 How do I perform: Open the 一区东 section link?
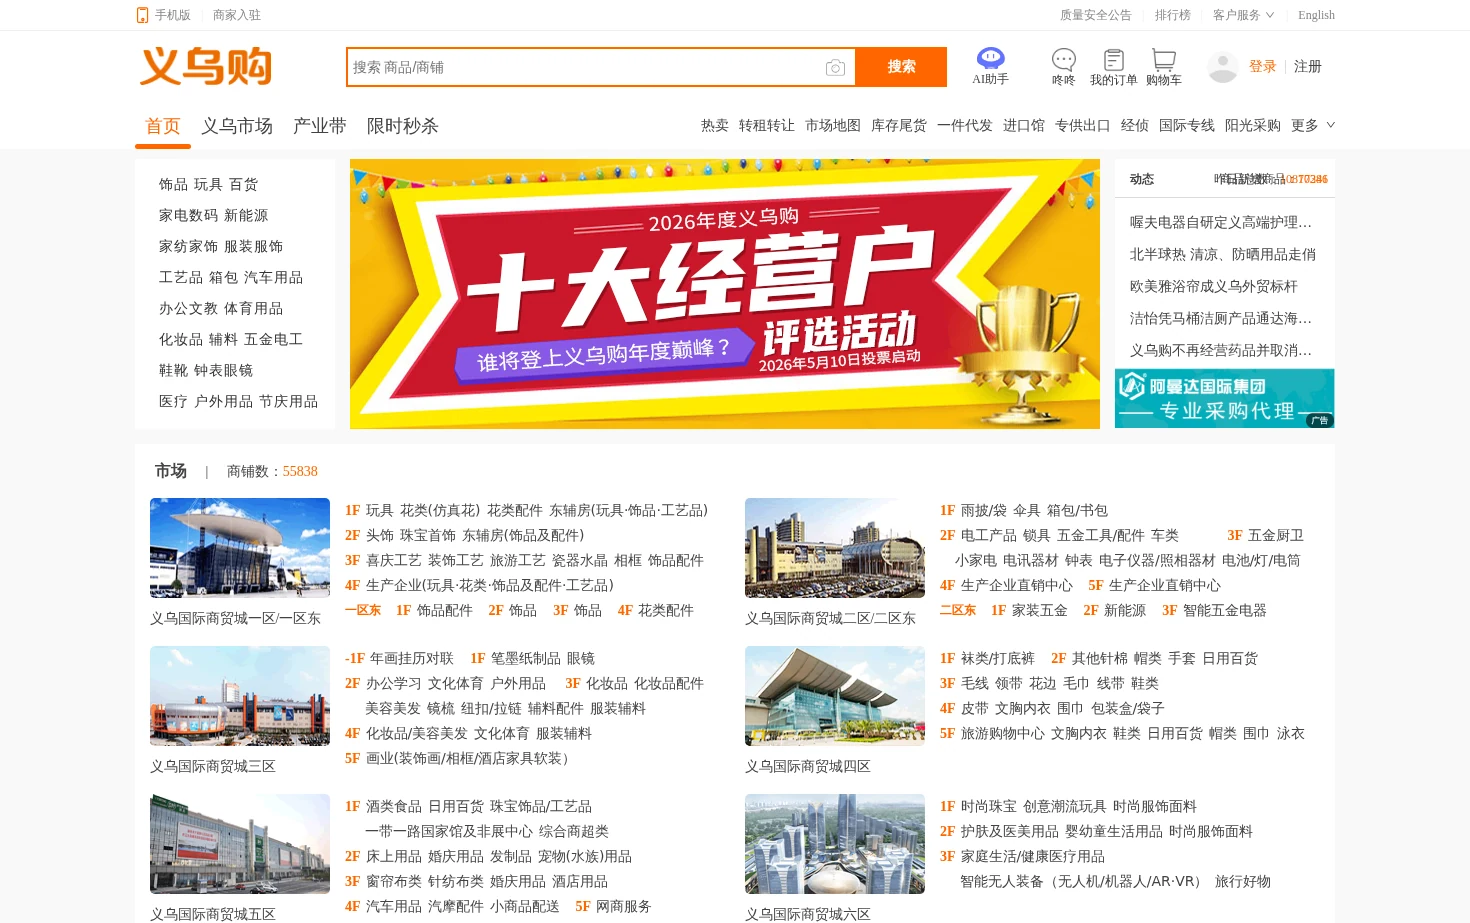(363, 610)
